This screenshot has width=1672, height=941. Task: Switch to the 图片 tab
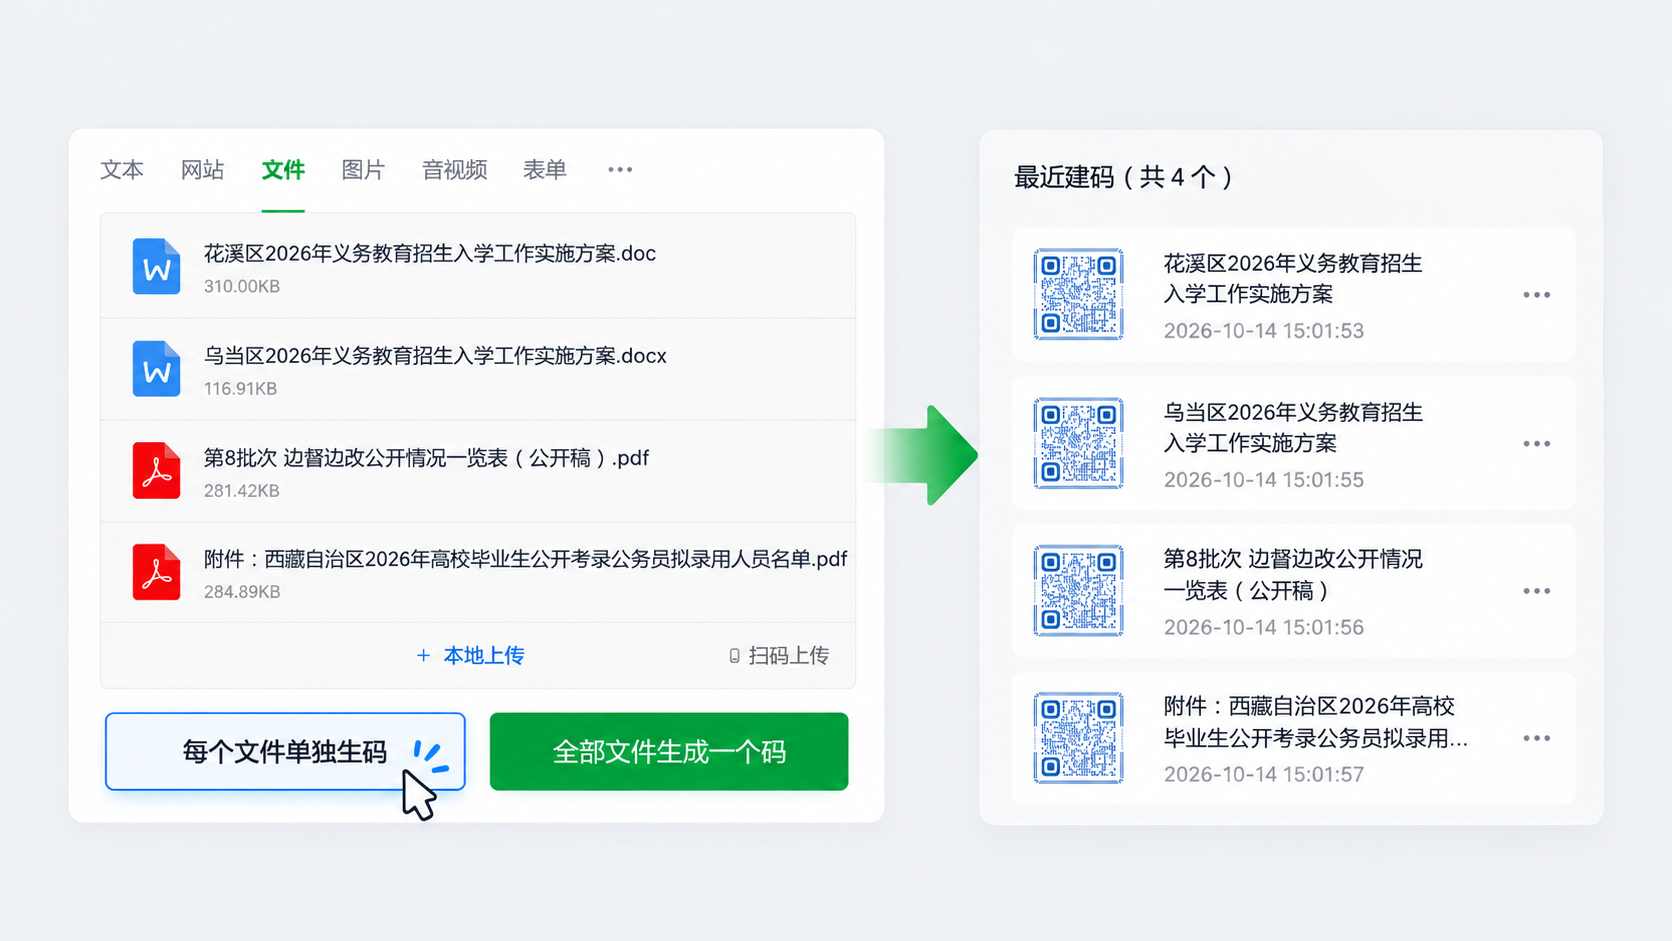(x=363, y=170)
